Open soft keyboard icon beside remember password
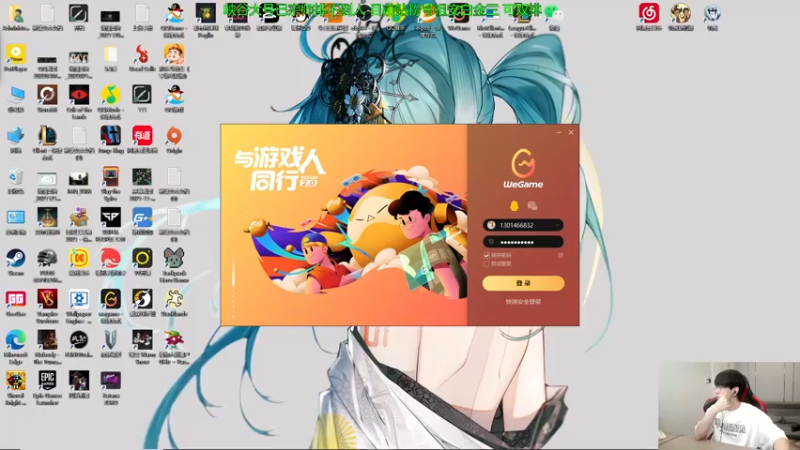This screenshot has height=450, width=800. click(560, 255)
